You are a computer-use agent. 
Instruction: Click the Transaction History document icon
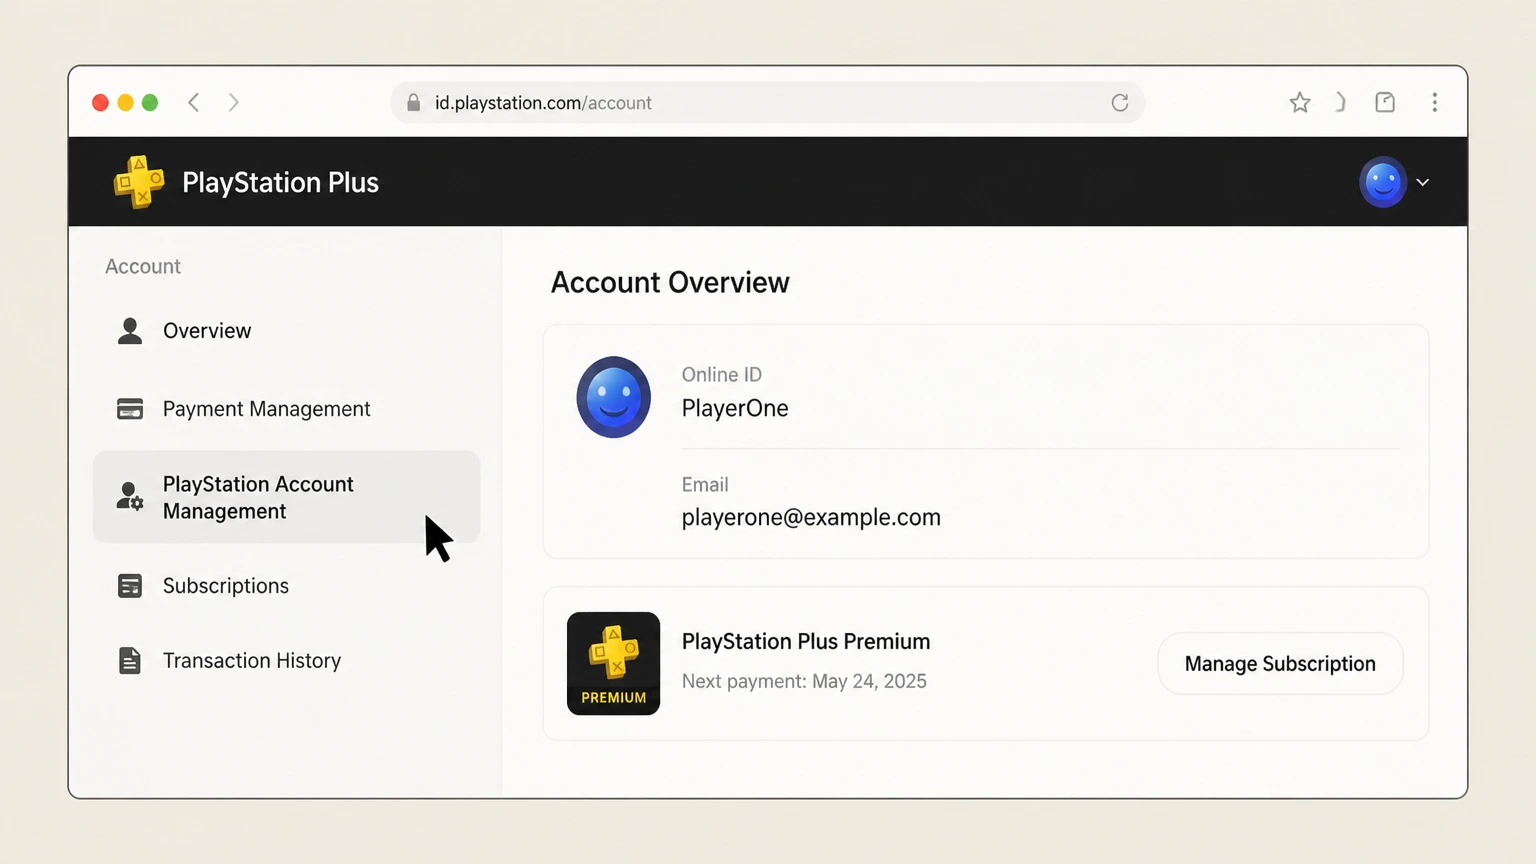click(x=130, y=661)
